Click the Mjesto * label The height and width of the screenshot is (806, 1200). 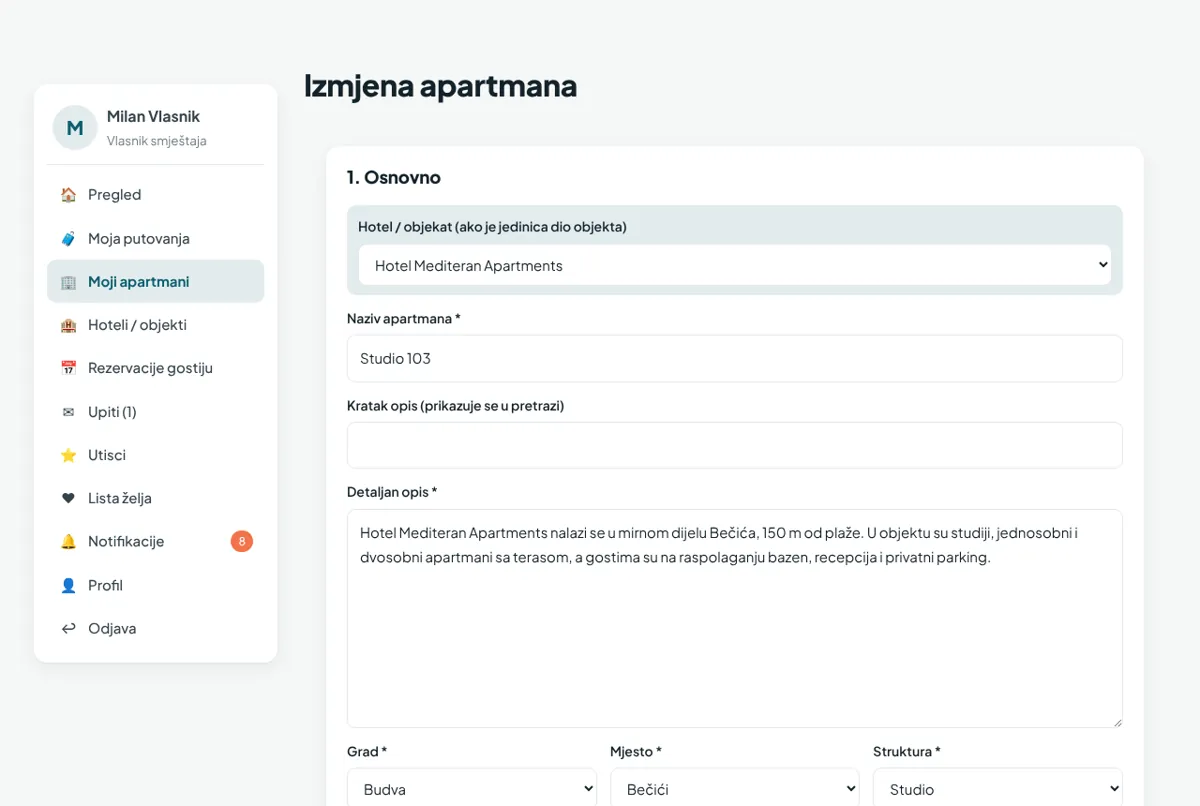coord(636,751)
